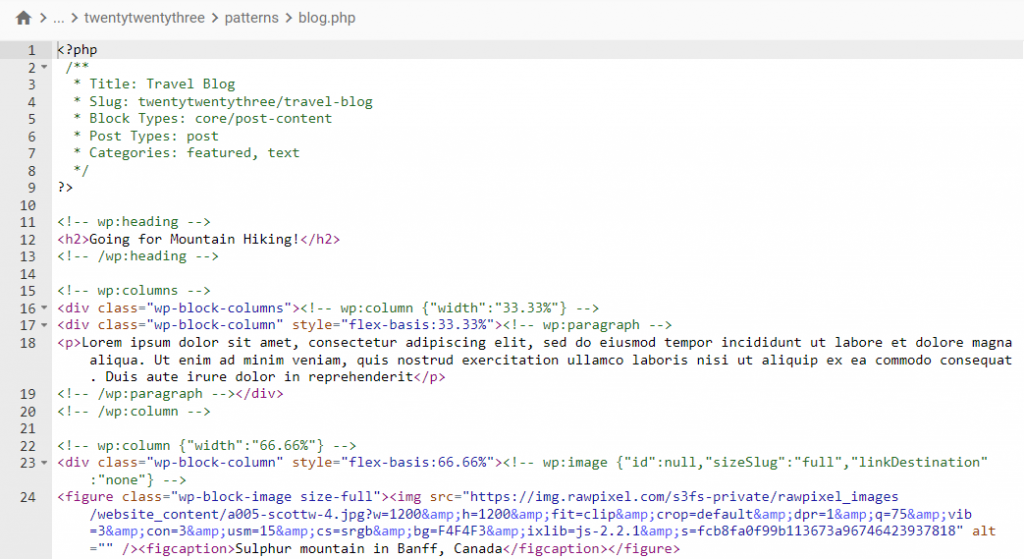Click 'Duis aute irure dolor in reprehenderit' text

coord(259,377)
